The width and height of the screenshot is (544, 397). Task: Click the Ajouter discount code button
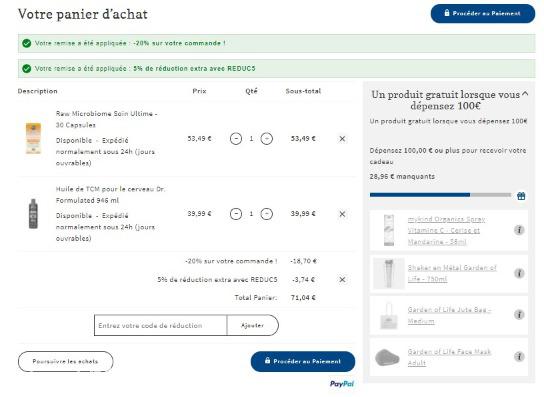click(x=253, y=326)
